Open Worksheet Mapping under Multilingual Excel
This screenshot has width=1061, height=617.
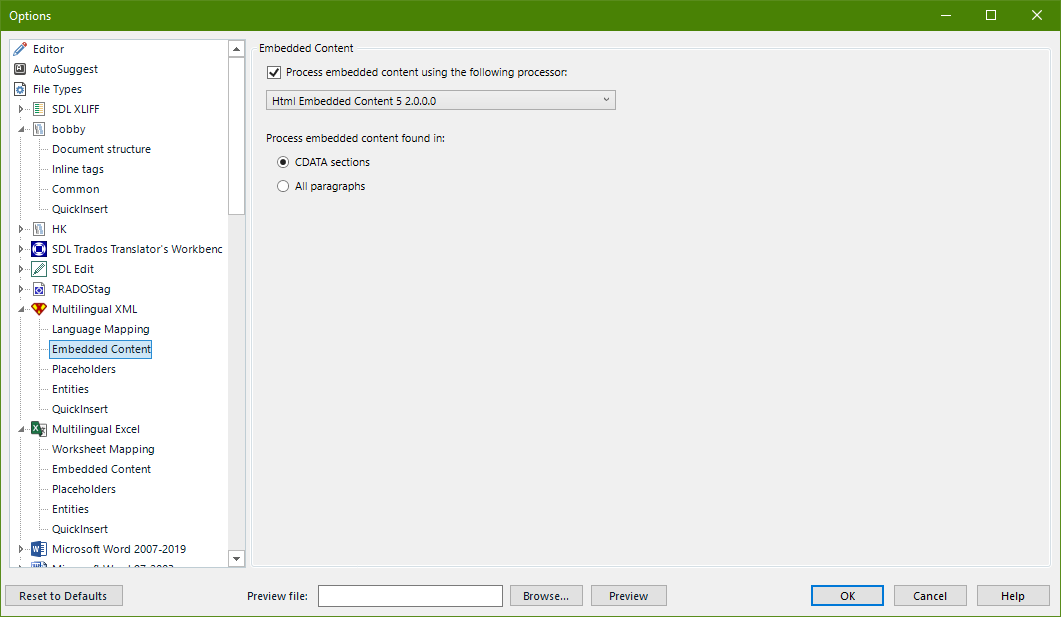coord(103,449)
